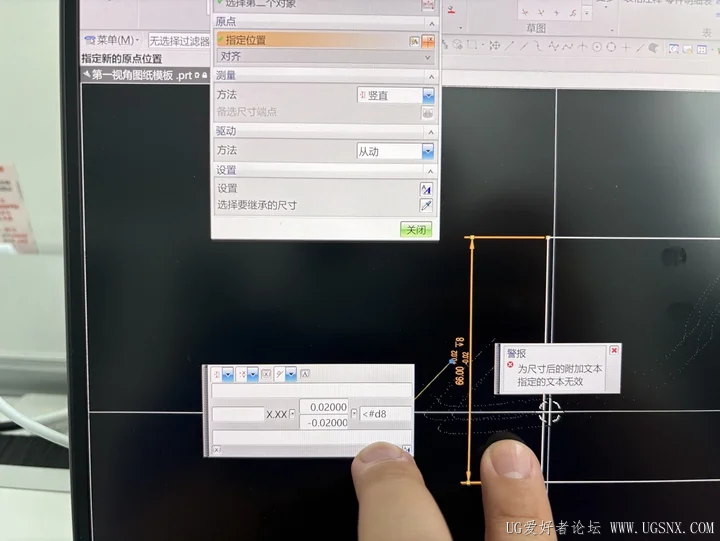Click the rectangle selection icon in selection bar

pyautogui.click(x=472, y=45)
